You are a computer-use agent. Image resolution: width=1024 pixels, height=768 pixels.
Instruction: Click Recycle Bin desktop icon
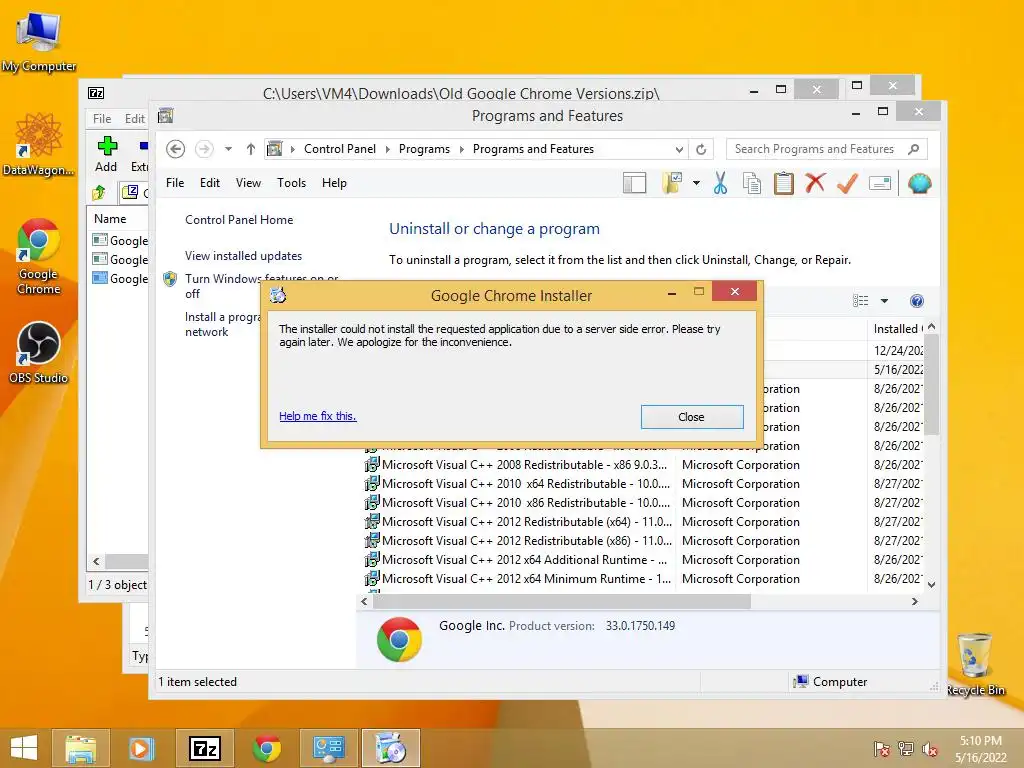(x=975, y=665)
